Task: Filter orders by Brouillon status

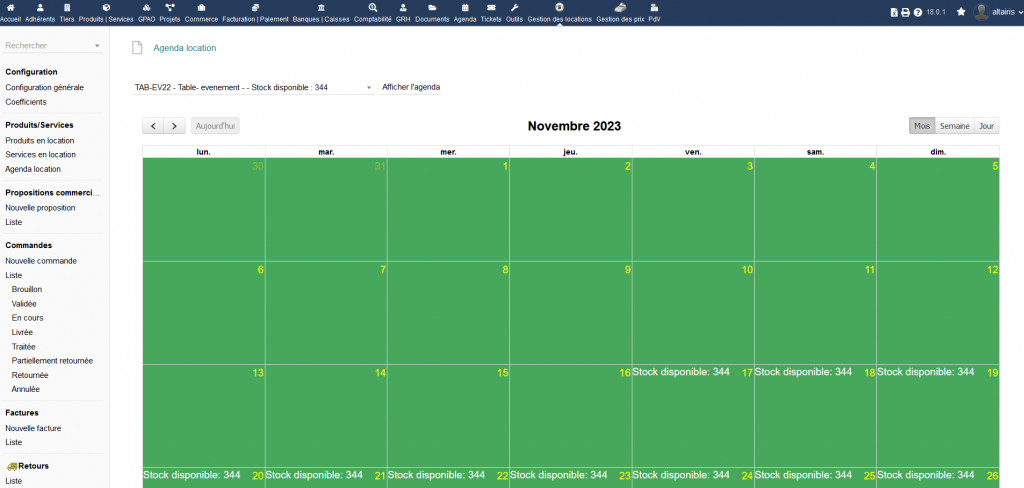Action: 27,289
